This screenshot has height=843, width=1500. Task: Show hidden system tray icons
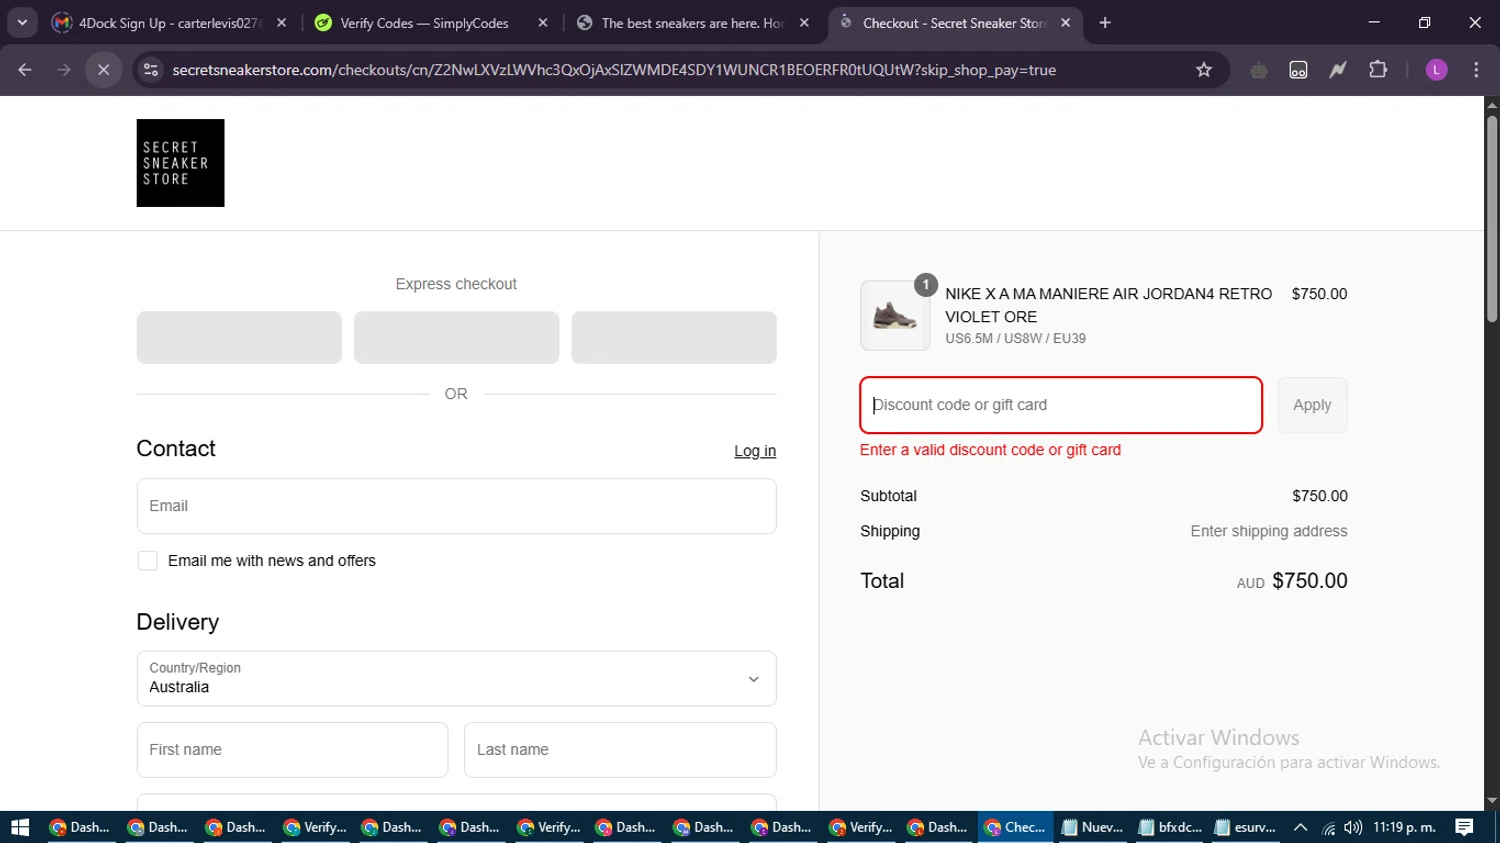coord(1300,827)
